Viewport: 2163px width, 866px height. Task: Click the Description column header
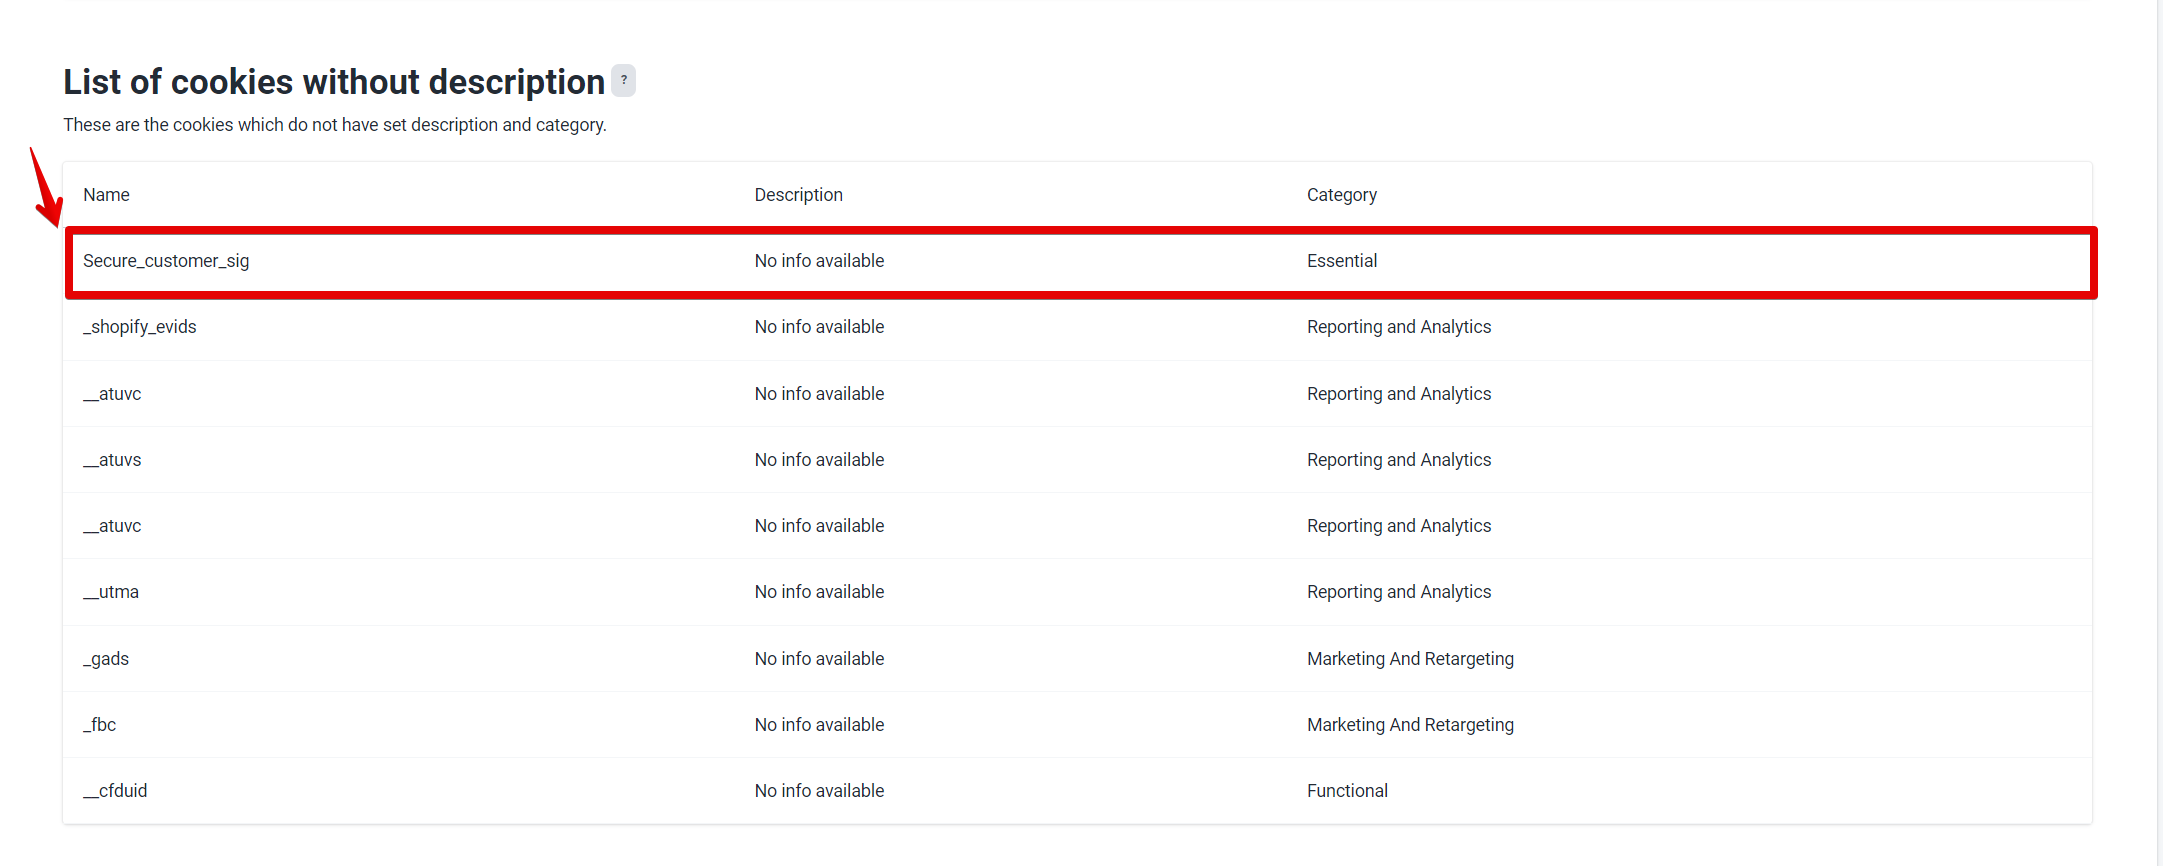click(x=798, y=195)
